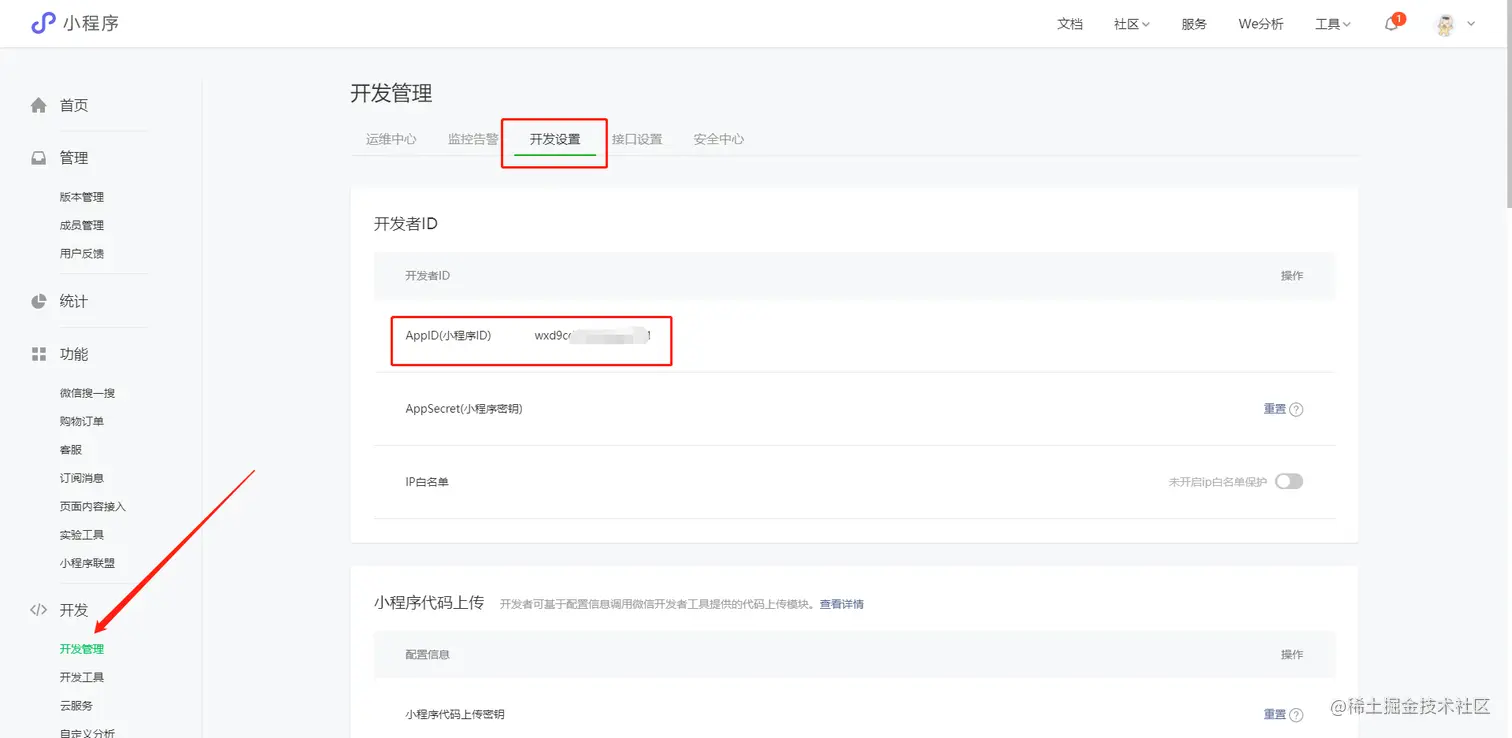Click the 管理 inbox icon in sidebar
Viewport: 1512px width, 738px height.
click(39, 158)
